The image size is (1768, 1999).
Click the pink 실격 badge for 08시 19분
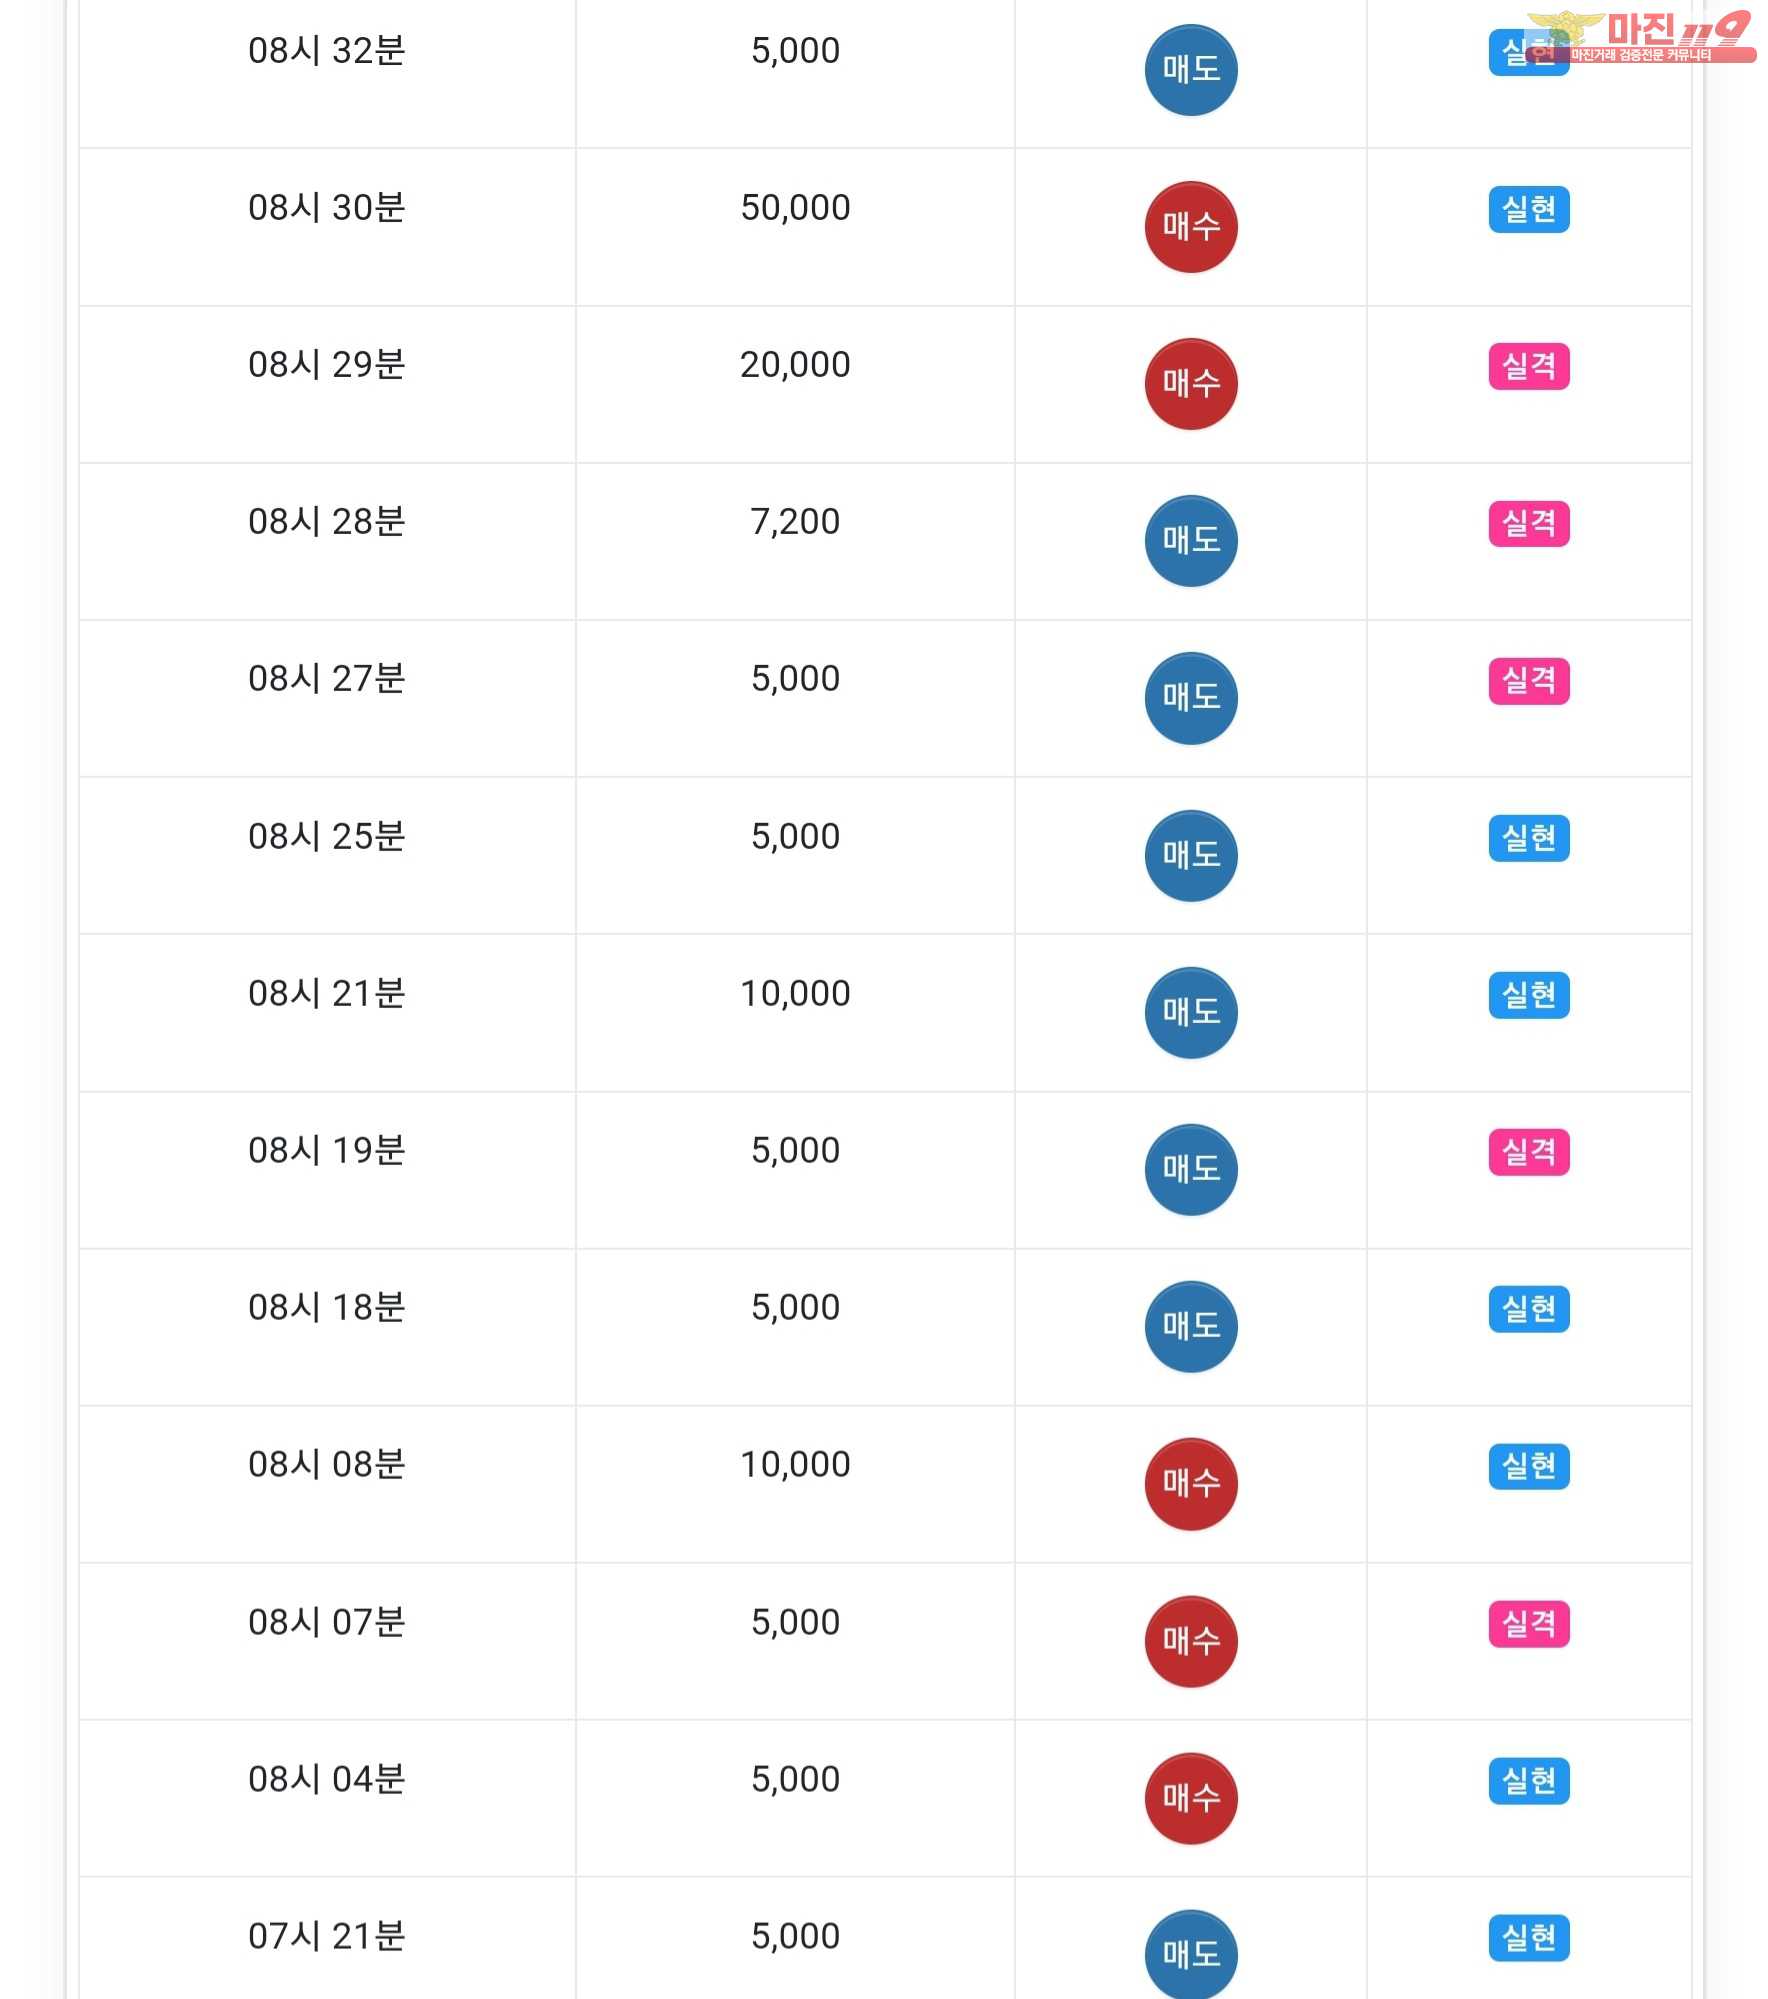(x=1528, y=1152)
